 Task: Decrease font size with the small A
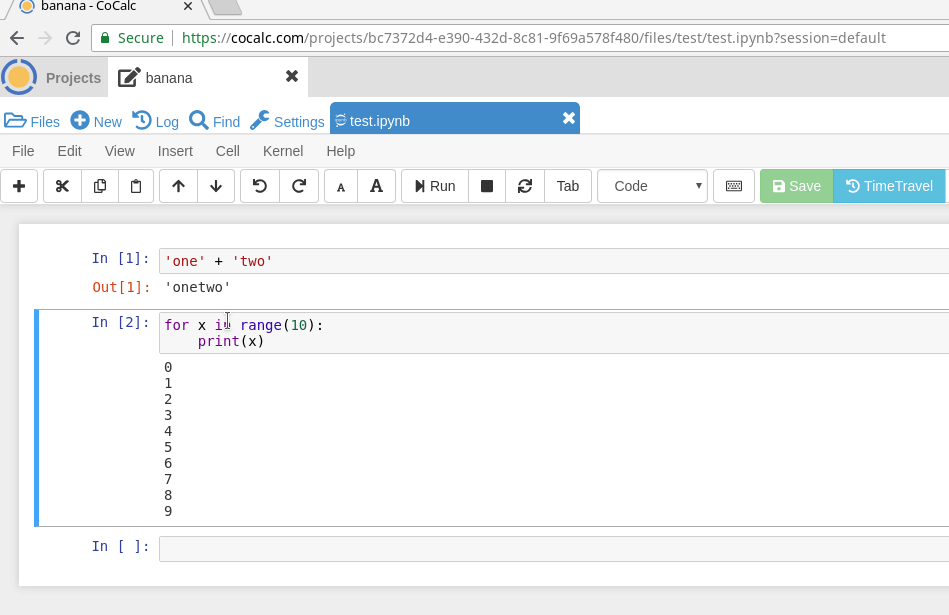click(x=341, y=186)
